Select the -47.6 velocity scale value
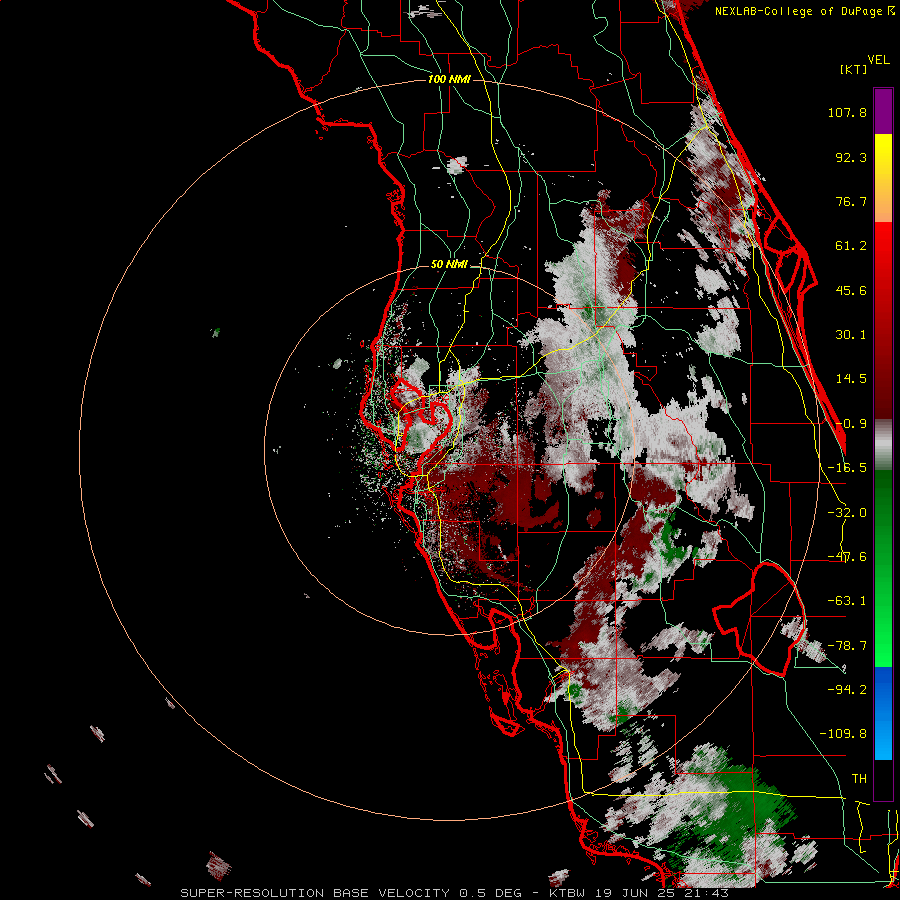The width and height of the screenshot is (900, 900). [x=847, y=557]
